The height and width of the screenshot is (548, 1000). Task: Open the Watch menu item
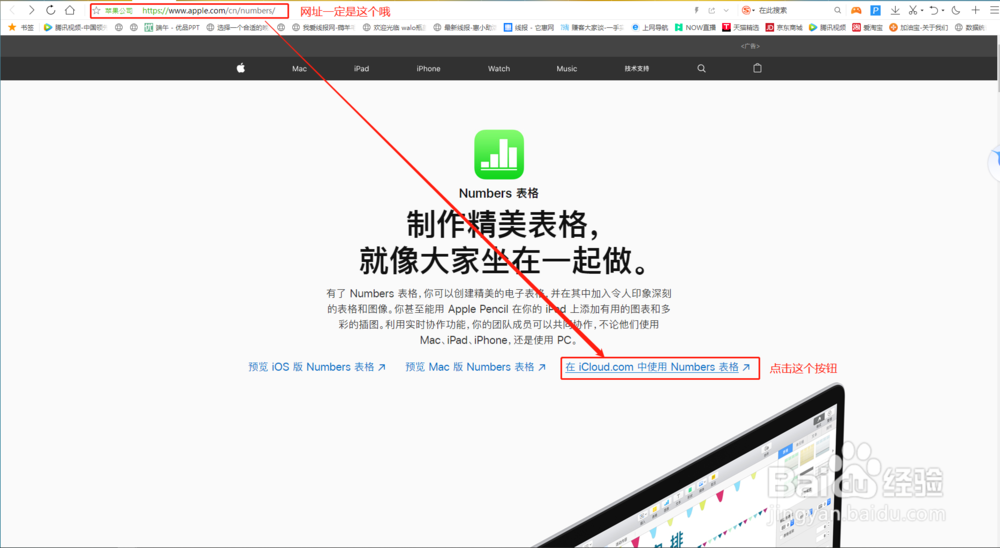coord(499,69)
